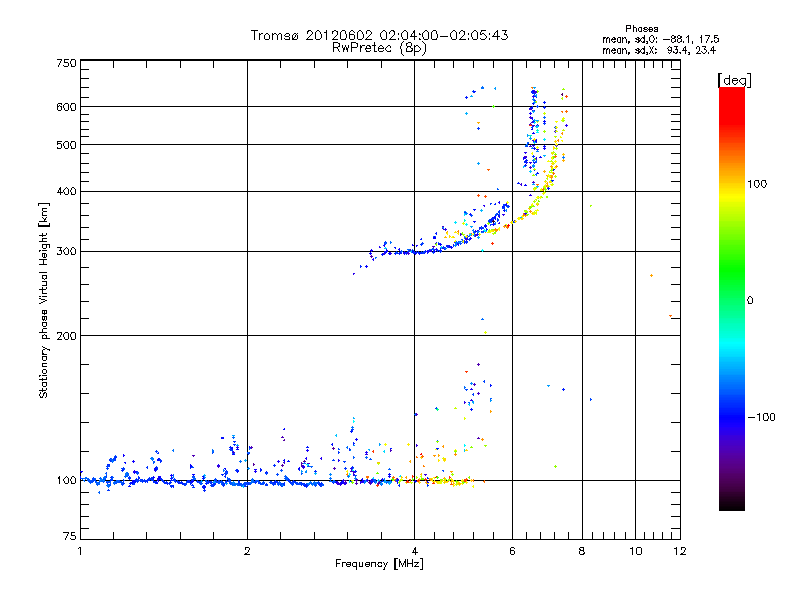Image resolution: width=800 pixels, height=600 pixels.
Task: Click colorbar tick label "-100"
Action: [x=761, y=417]
